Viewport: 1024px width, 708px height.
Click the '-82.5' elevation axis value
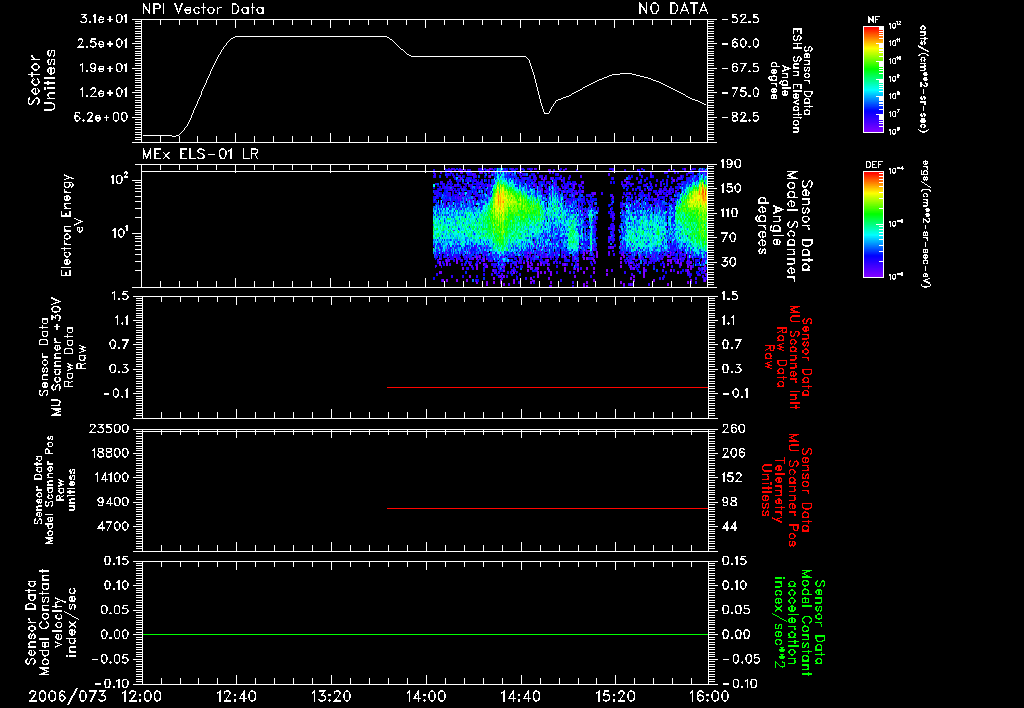742,118
